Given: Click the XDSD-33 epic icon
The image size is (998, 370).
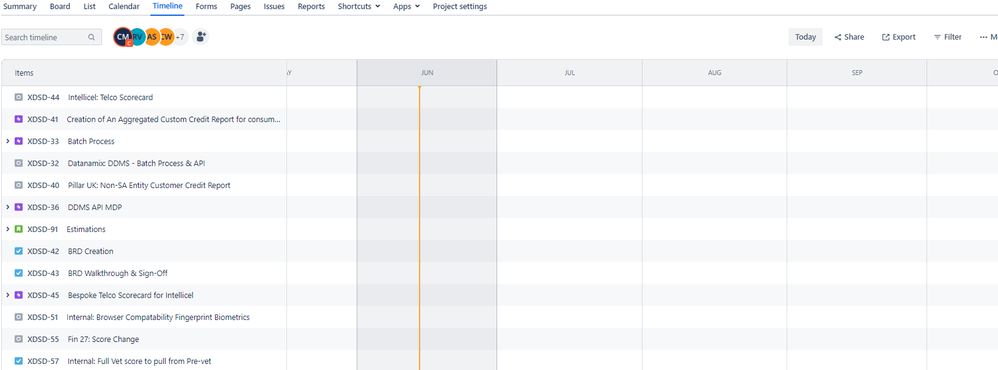Looking at the screenshot, I should click(18, 141).
